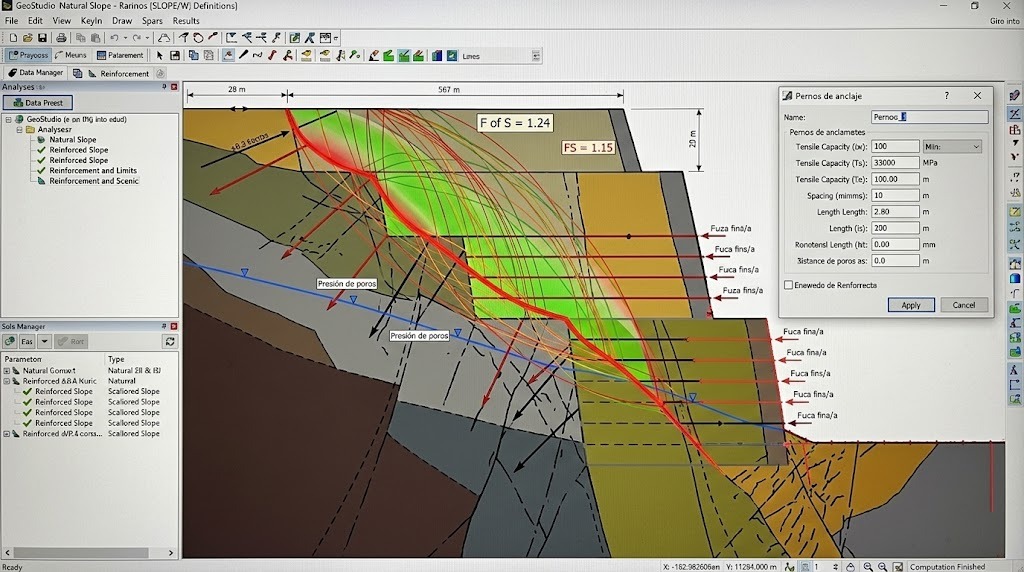1024x572 pixels.
Task: Open the undo history dropdown arrow
Action: [125, 38]
